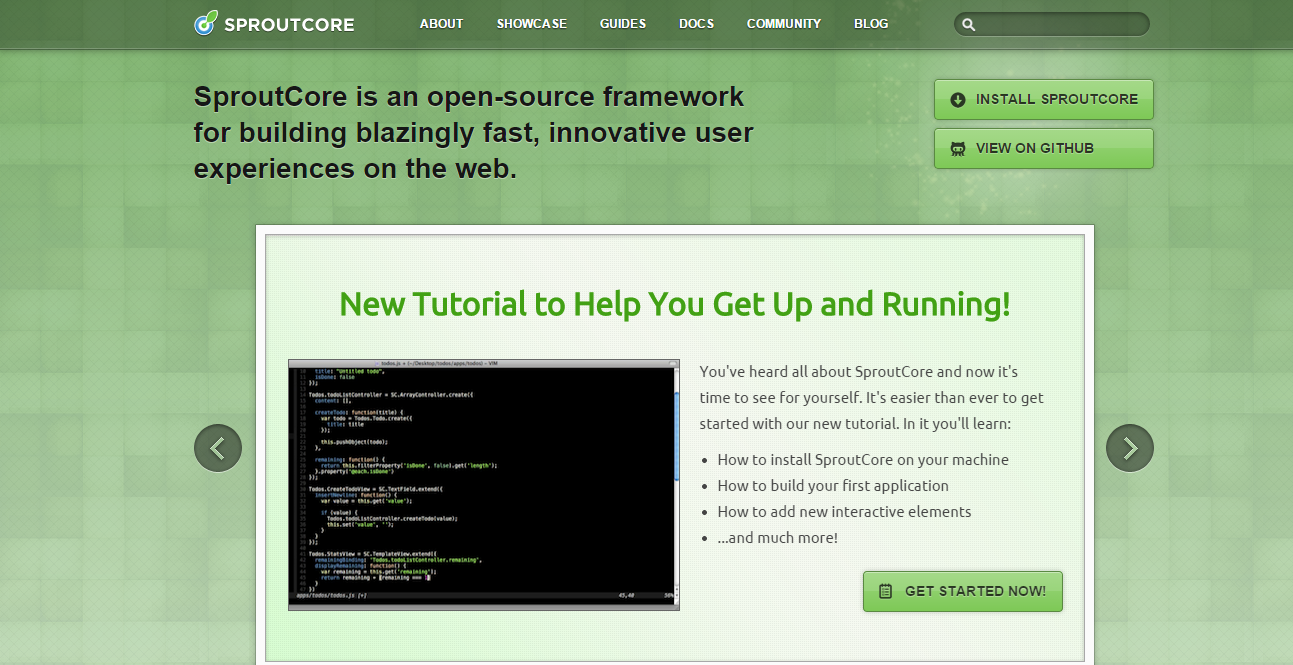
Task: Go to the Blog
Action: 871,23
